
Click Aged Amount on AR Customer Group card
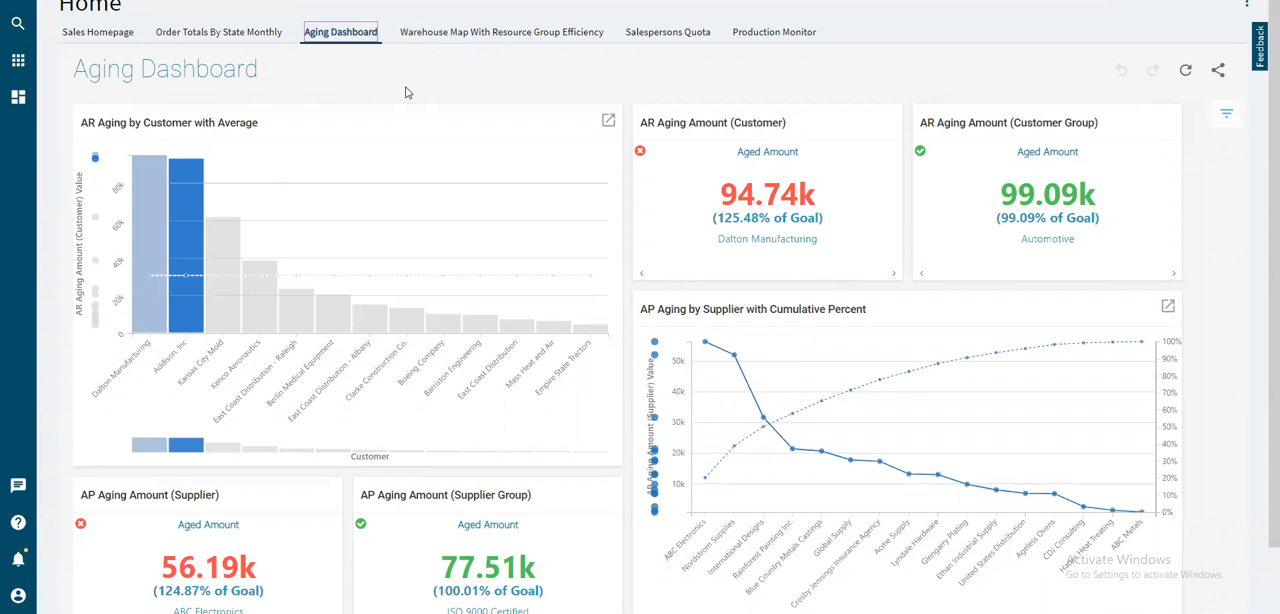point(1047,152)
